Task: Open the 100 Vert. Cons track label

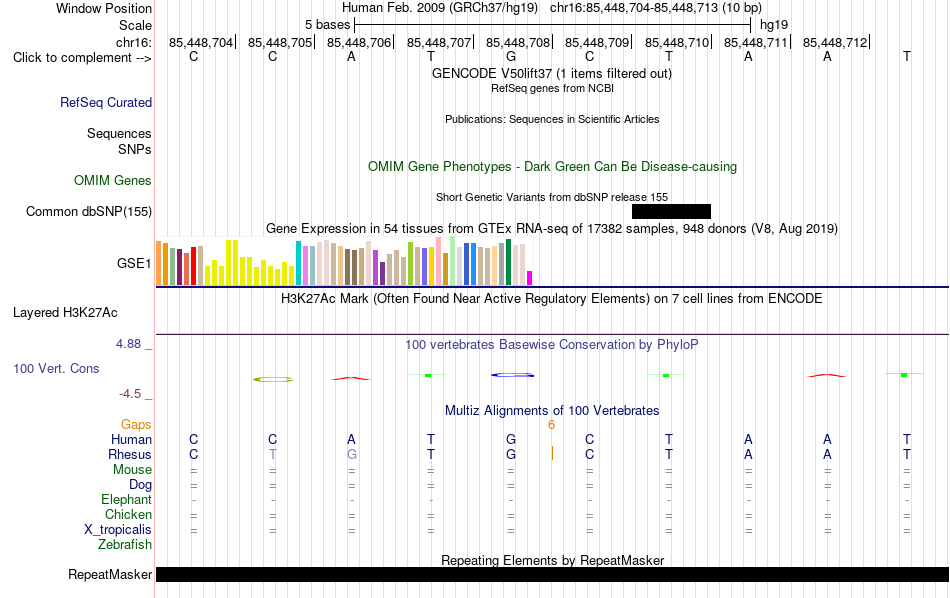Action: pyautogui.click(x=56, y=368)
